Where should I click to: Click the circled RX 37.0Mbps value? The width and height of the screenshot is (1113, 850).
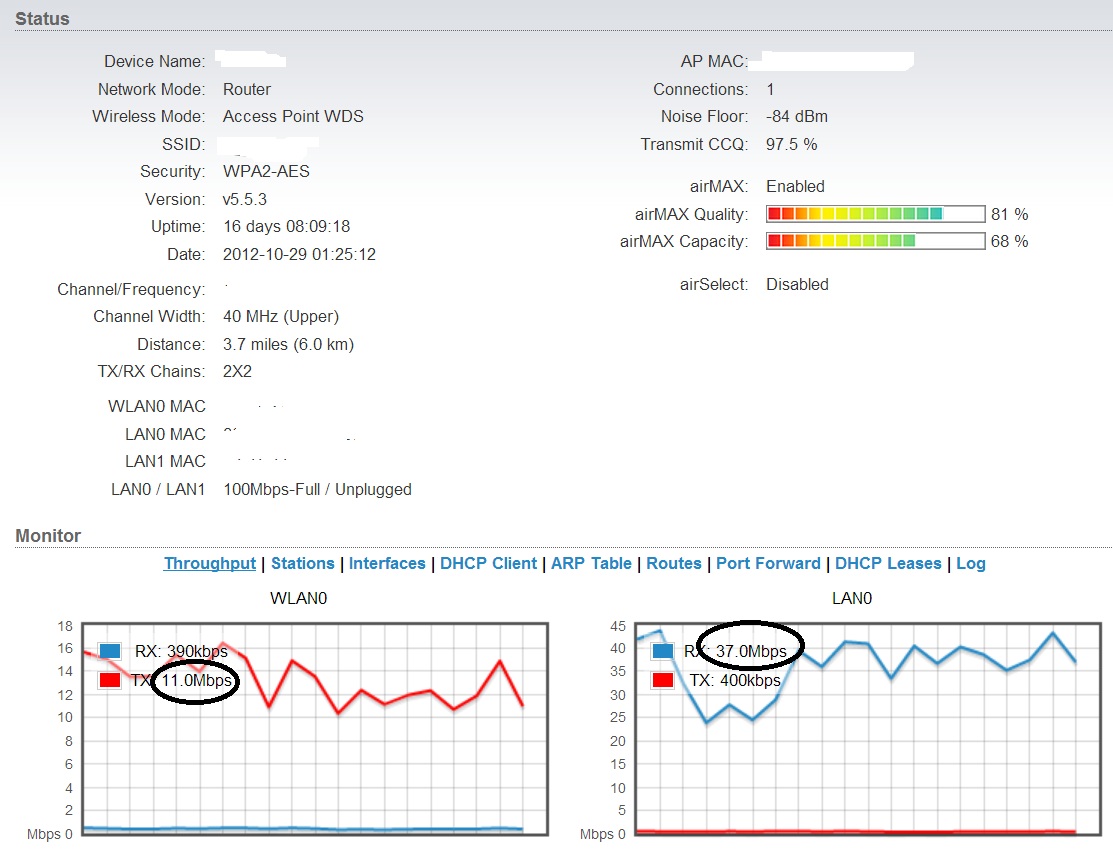click(751, 651)
